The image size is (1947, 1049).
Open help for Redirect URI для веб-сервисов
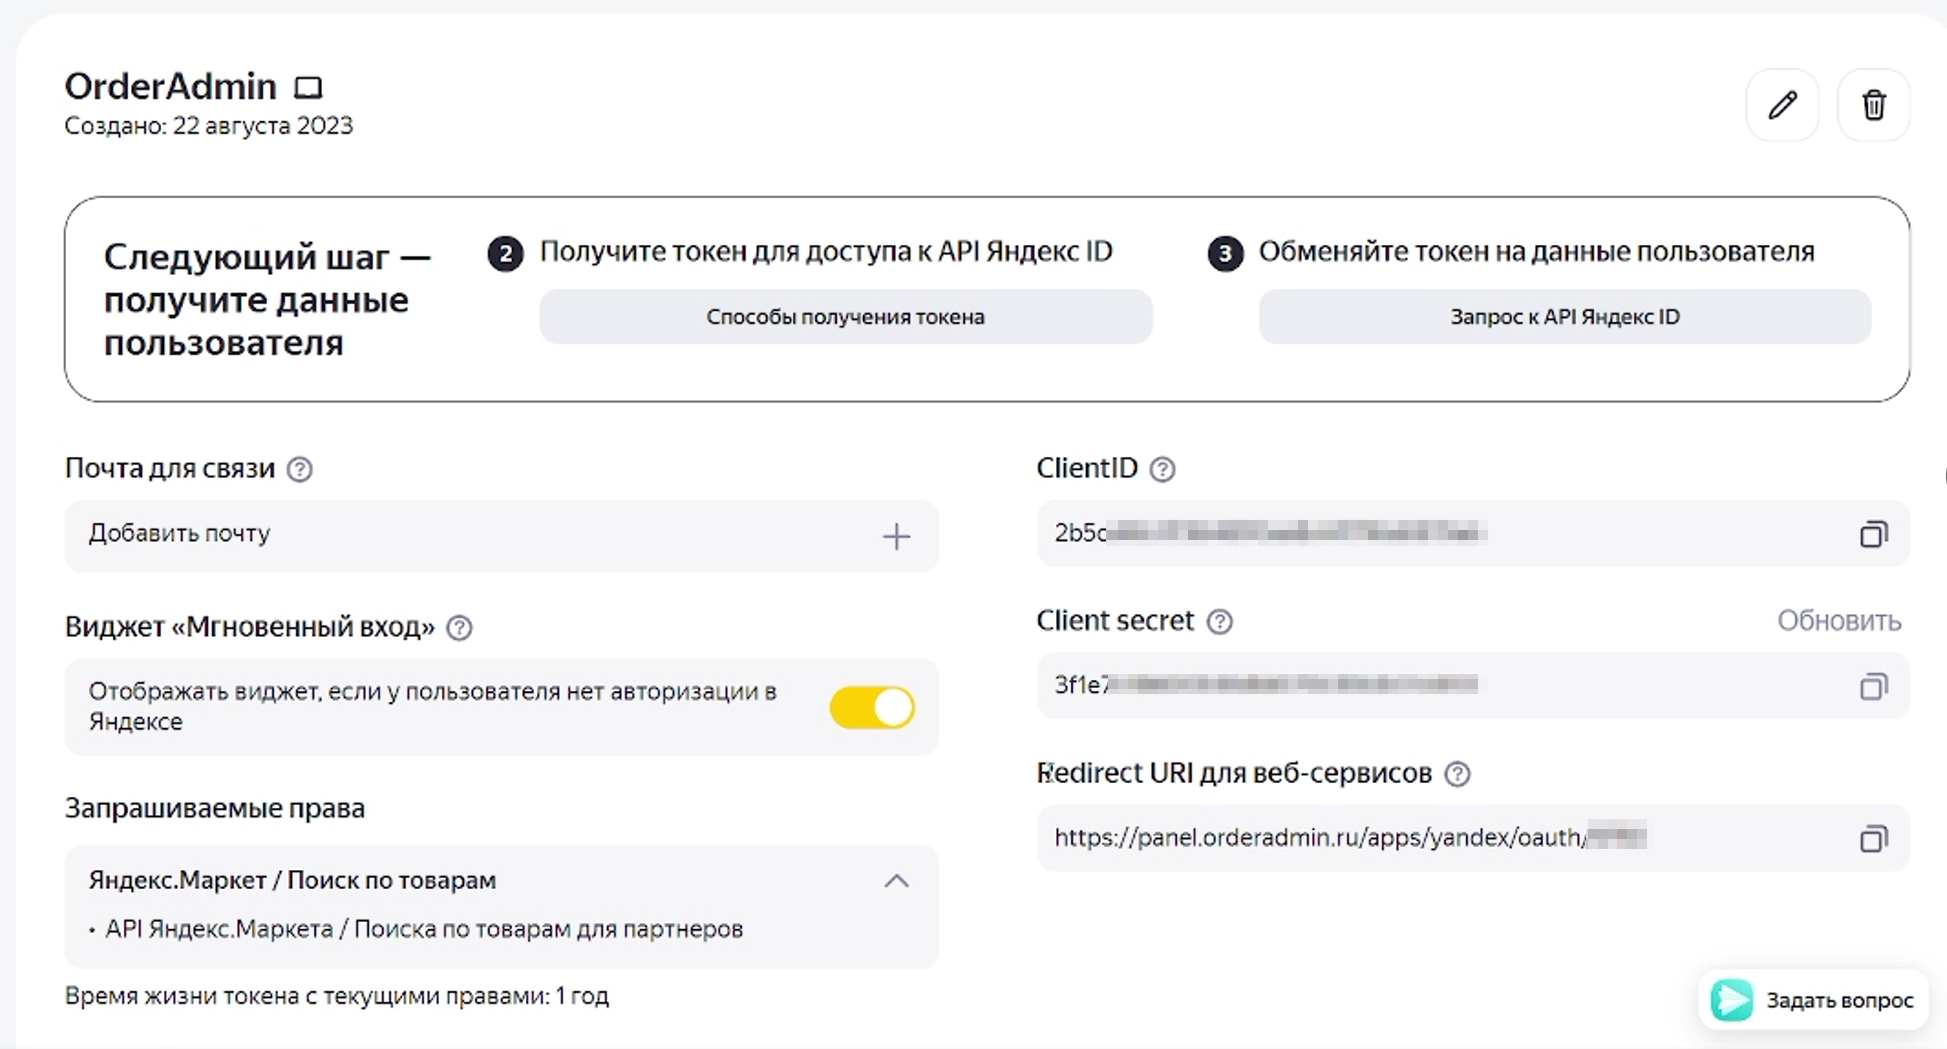pyautogui.click(x=1457, y=774)
